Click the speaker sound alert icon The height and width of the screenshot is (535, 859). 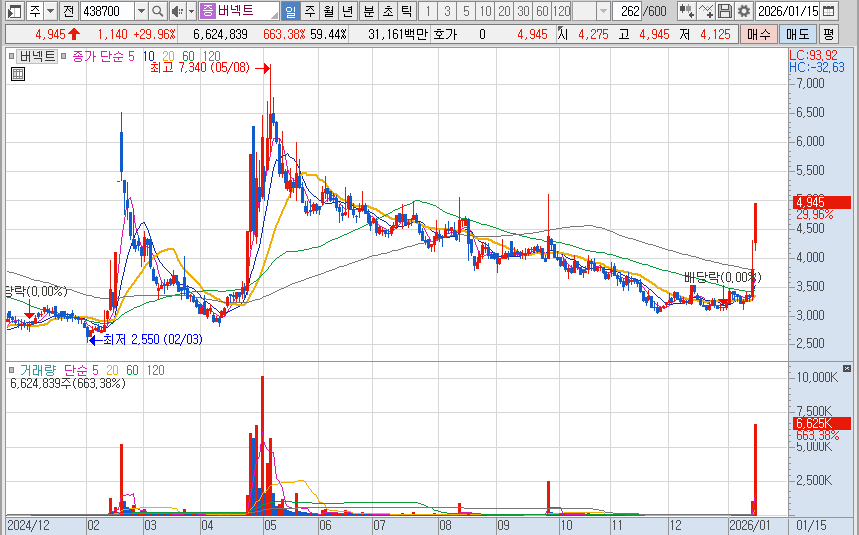tap(176, 10)
